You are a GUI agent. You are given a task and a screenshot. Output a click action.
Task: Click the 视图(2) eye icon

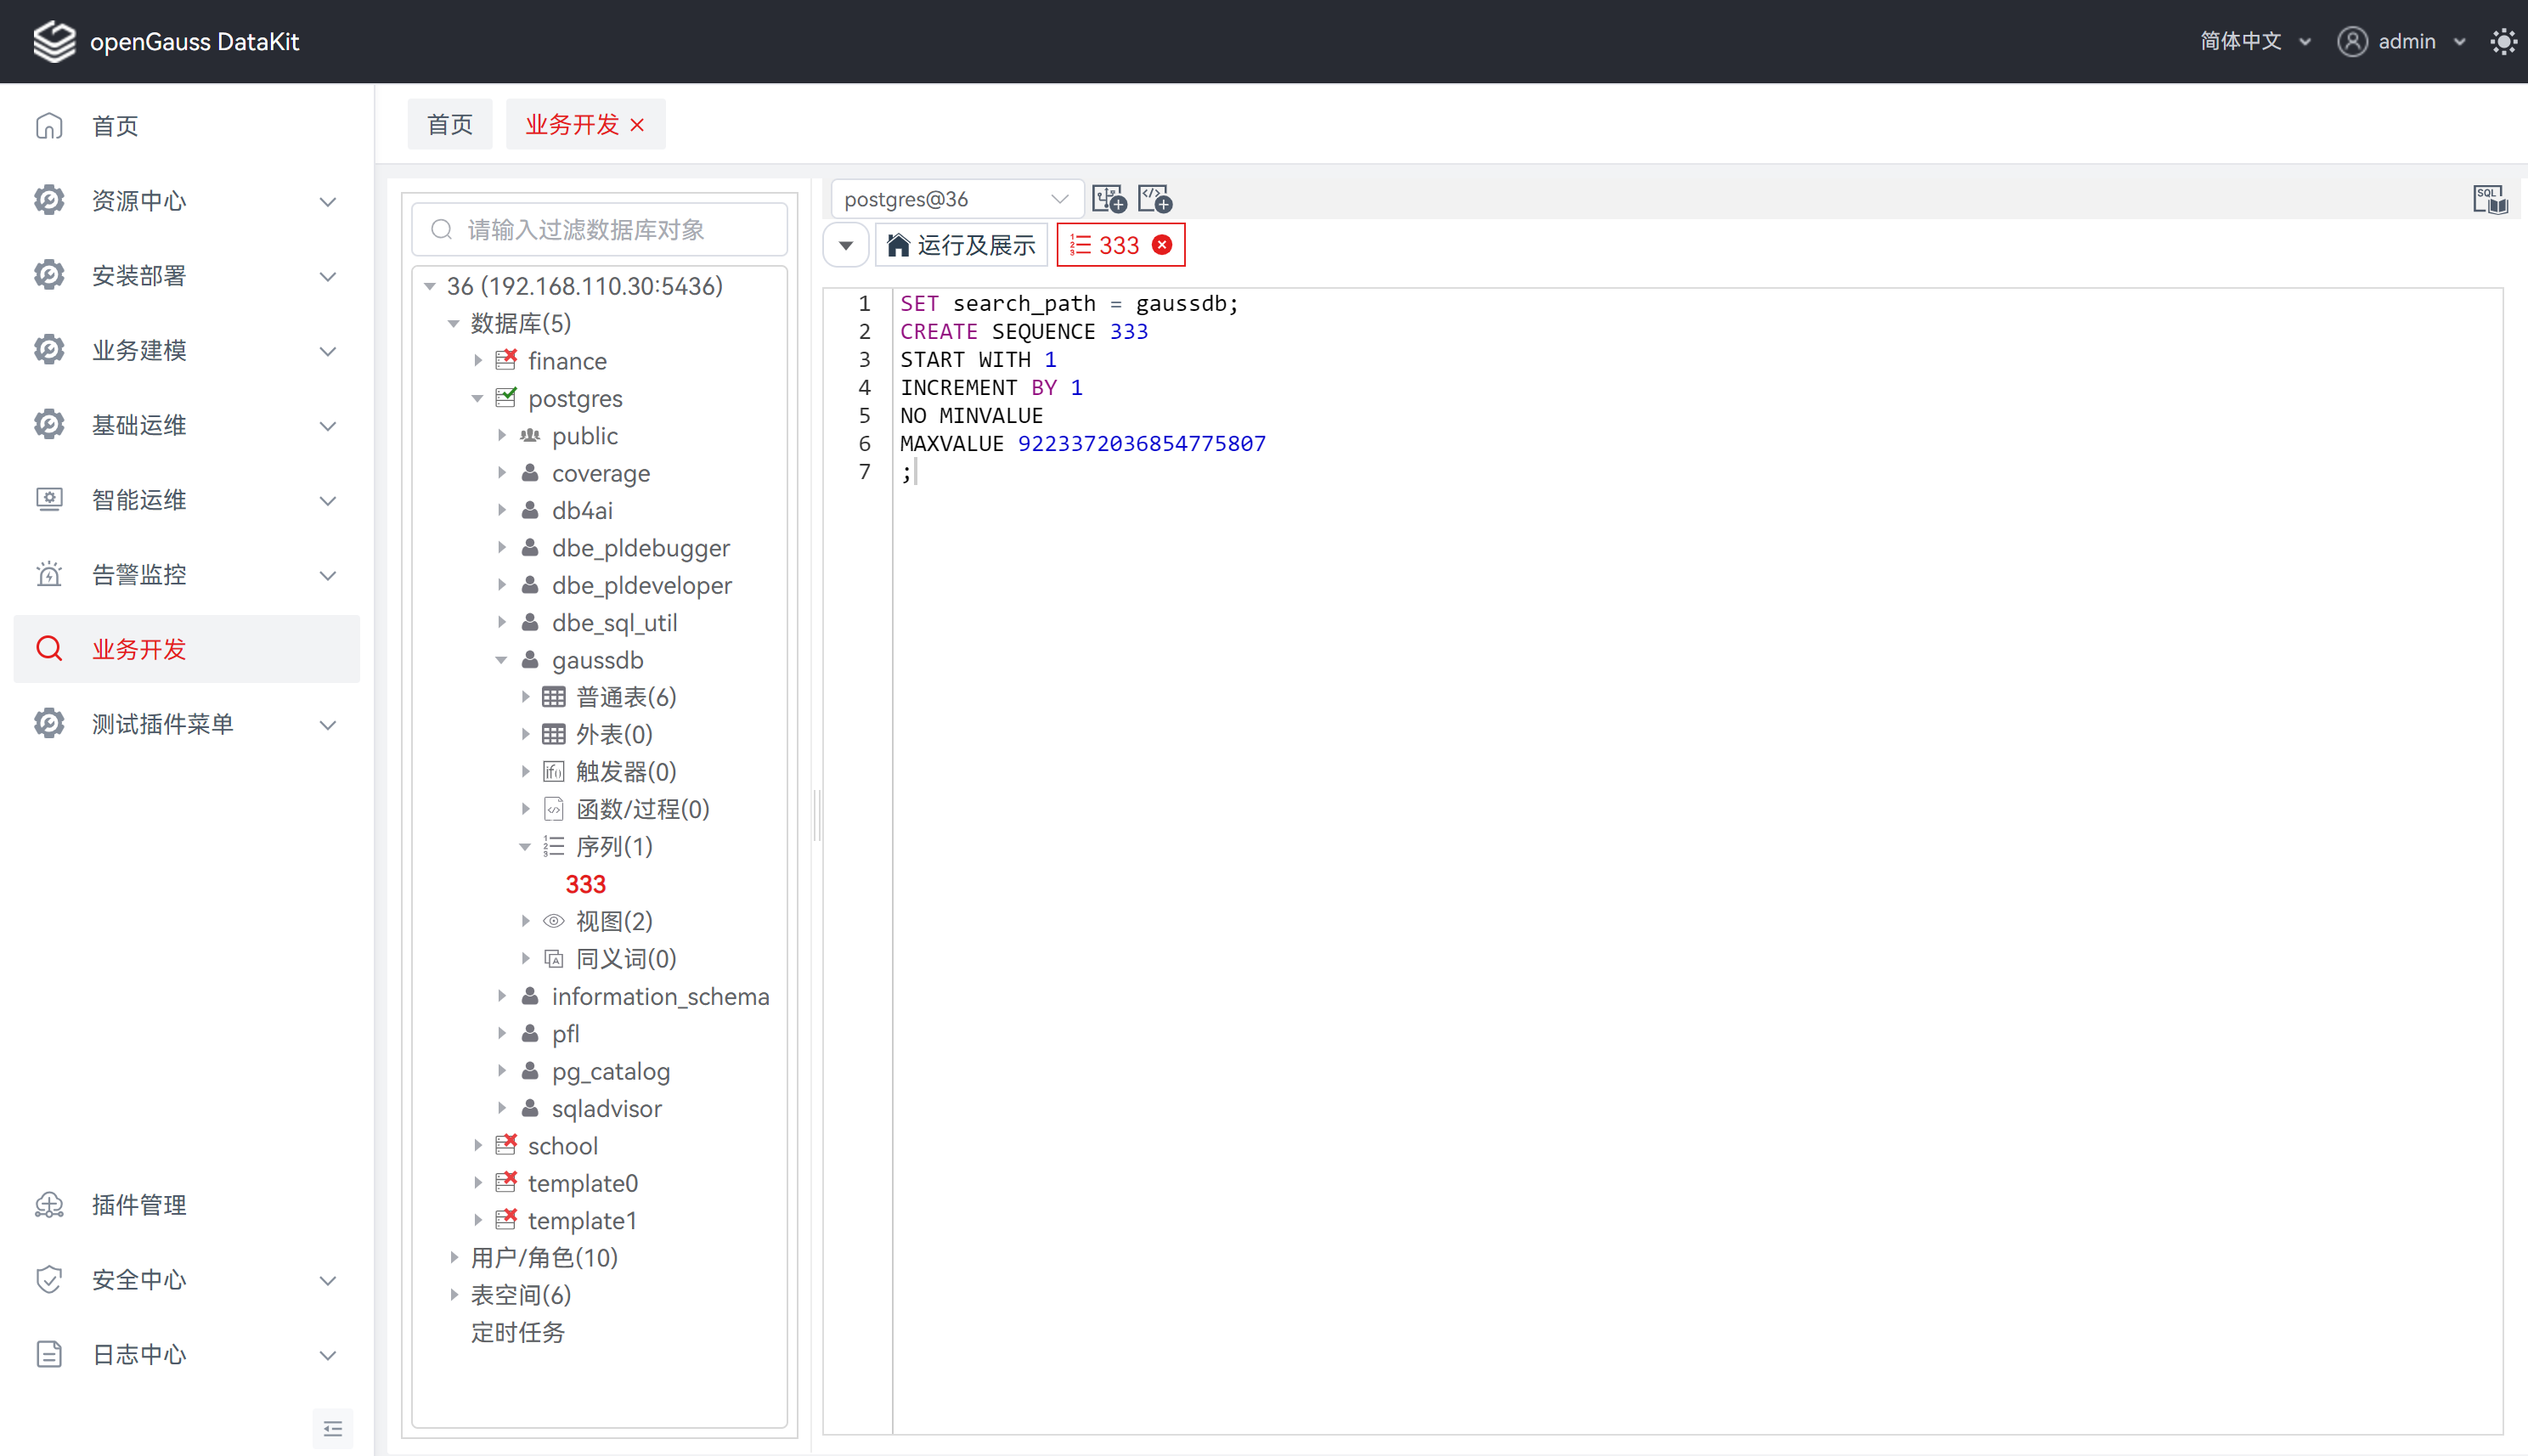(554, 921)
